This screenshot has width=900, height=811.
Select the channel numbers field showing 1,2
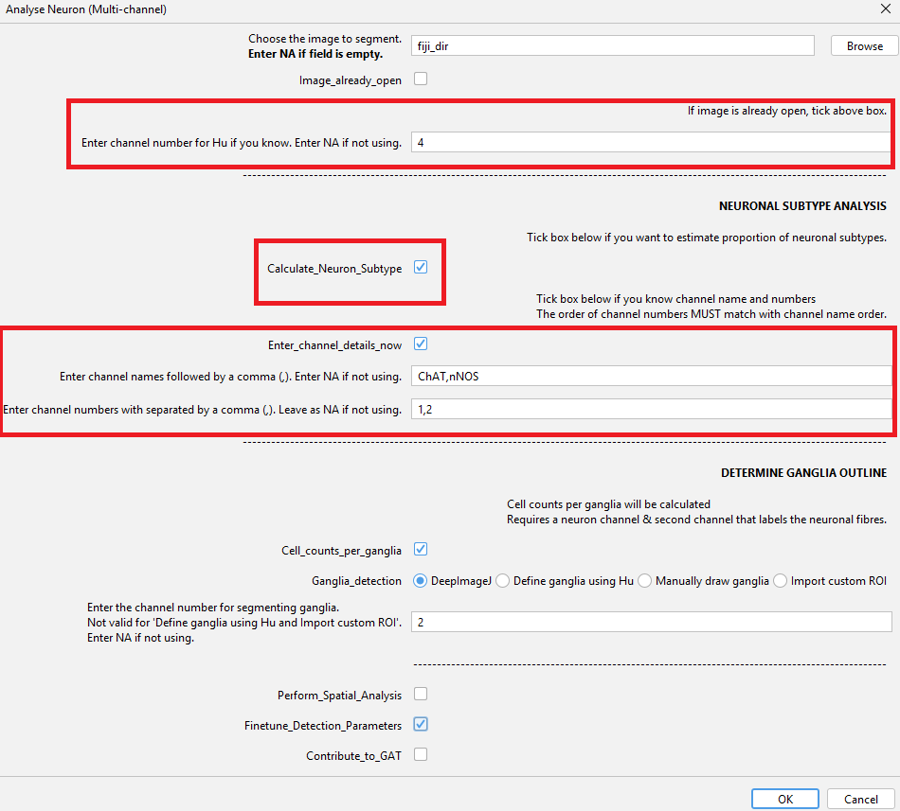[x=650, y=409]
